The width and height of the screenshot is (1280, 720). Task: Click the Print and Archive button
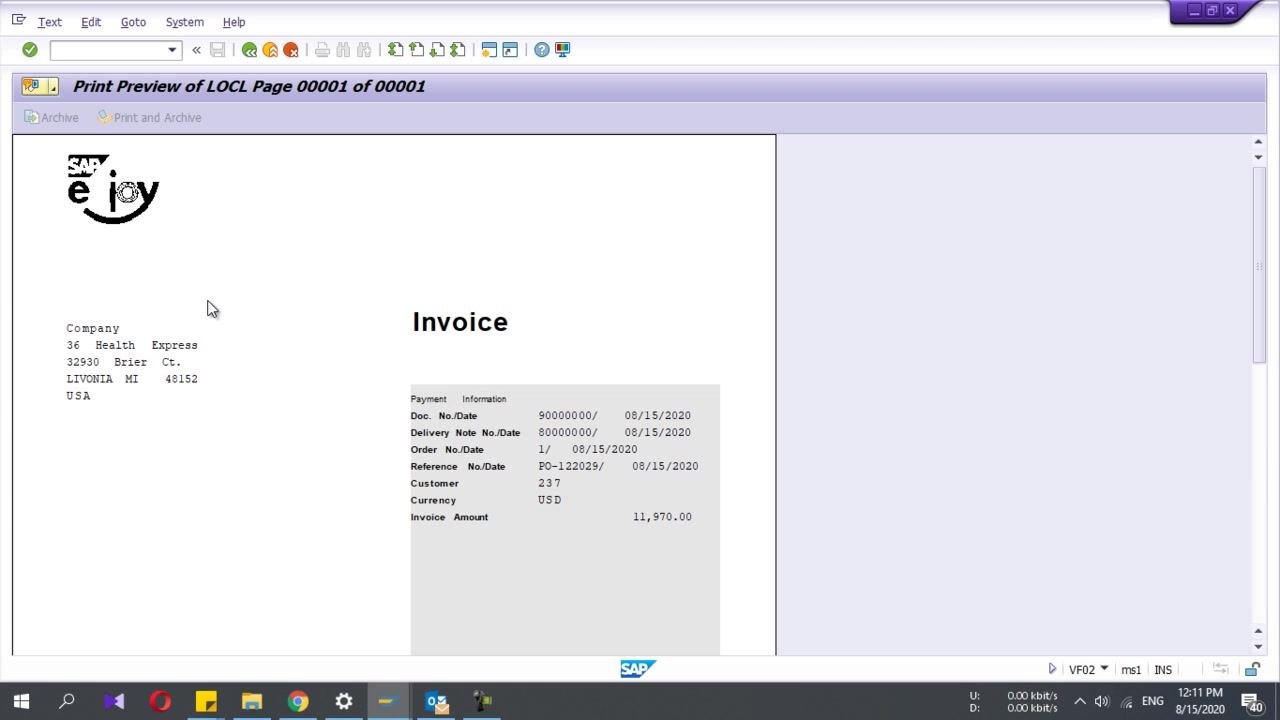(x=149, y=118)
